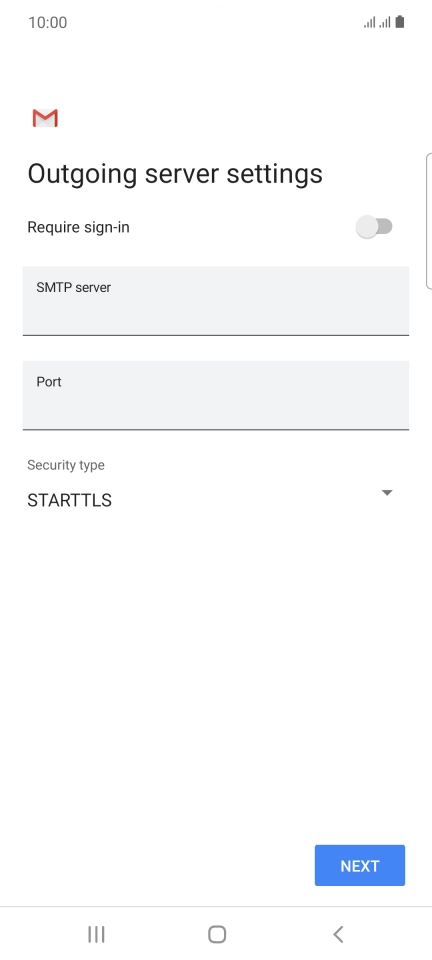432x960 pixels.
Task: Tap the edge panel handle on right side
Action: 429,220
